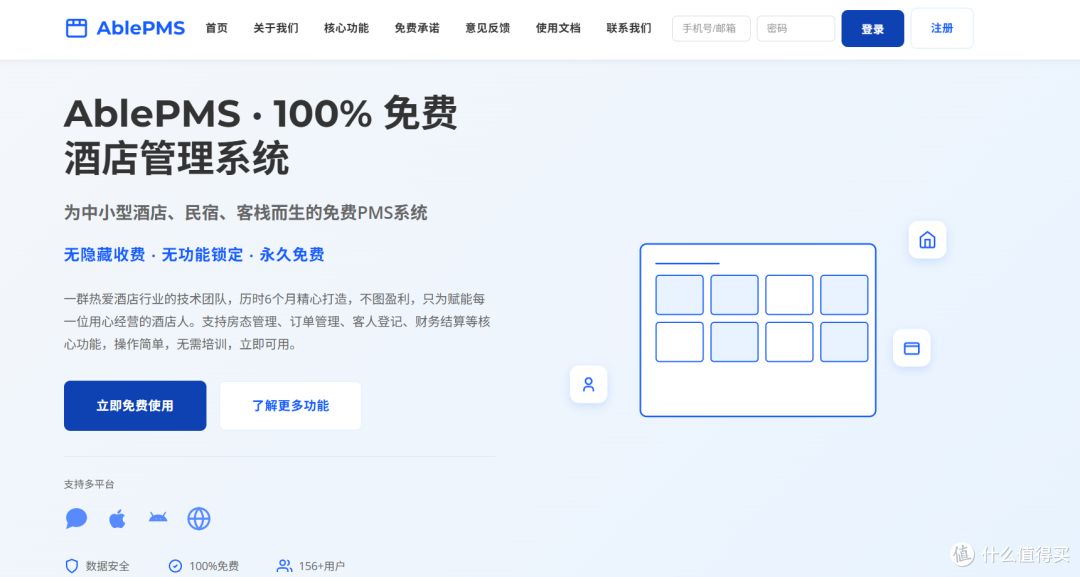Viewport: 1080px width, 577px height.
Task: Open 使用文档 in the top menu
Action: click(x=558, y=28)
